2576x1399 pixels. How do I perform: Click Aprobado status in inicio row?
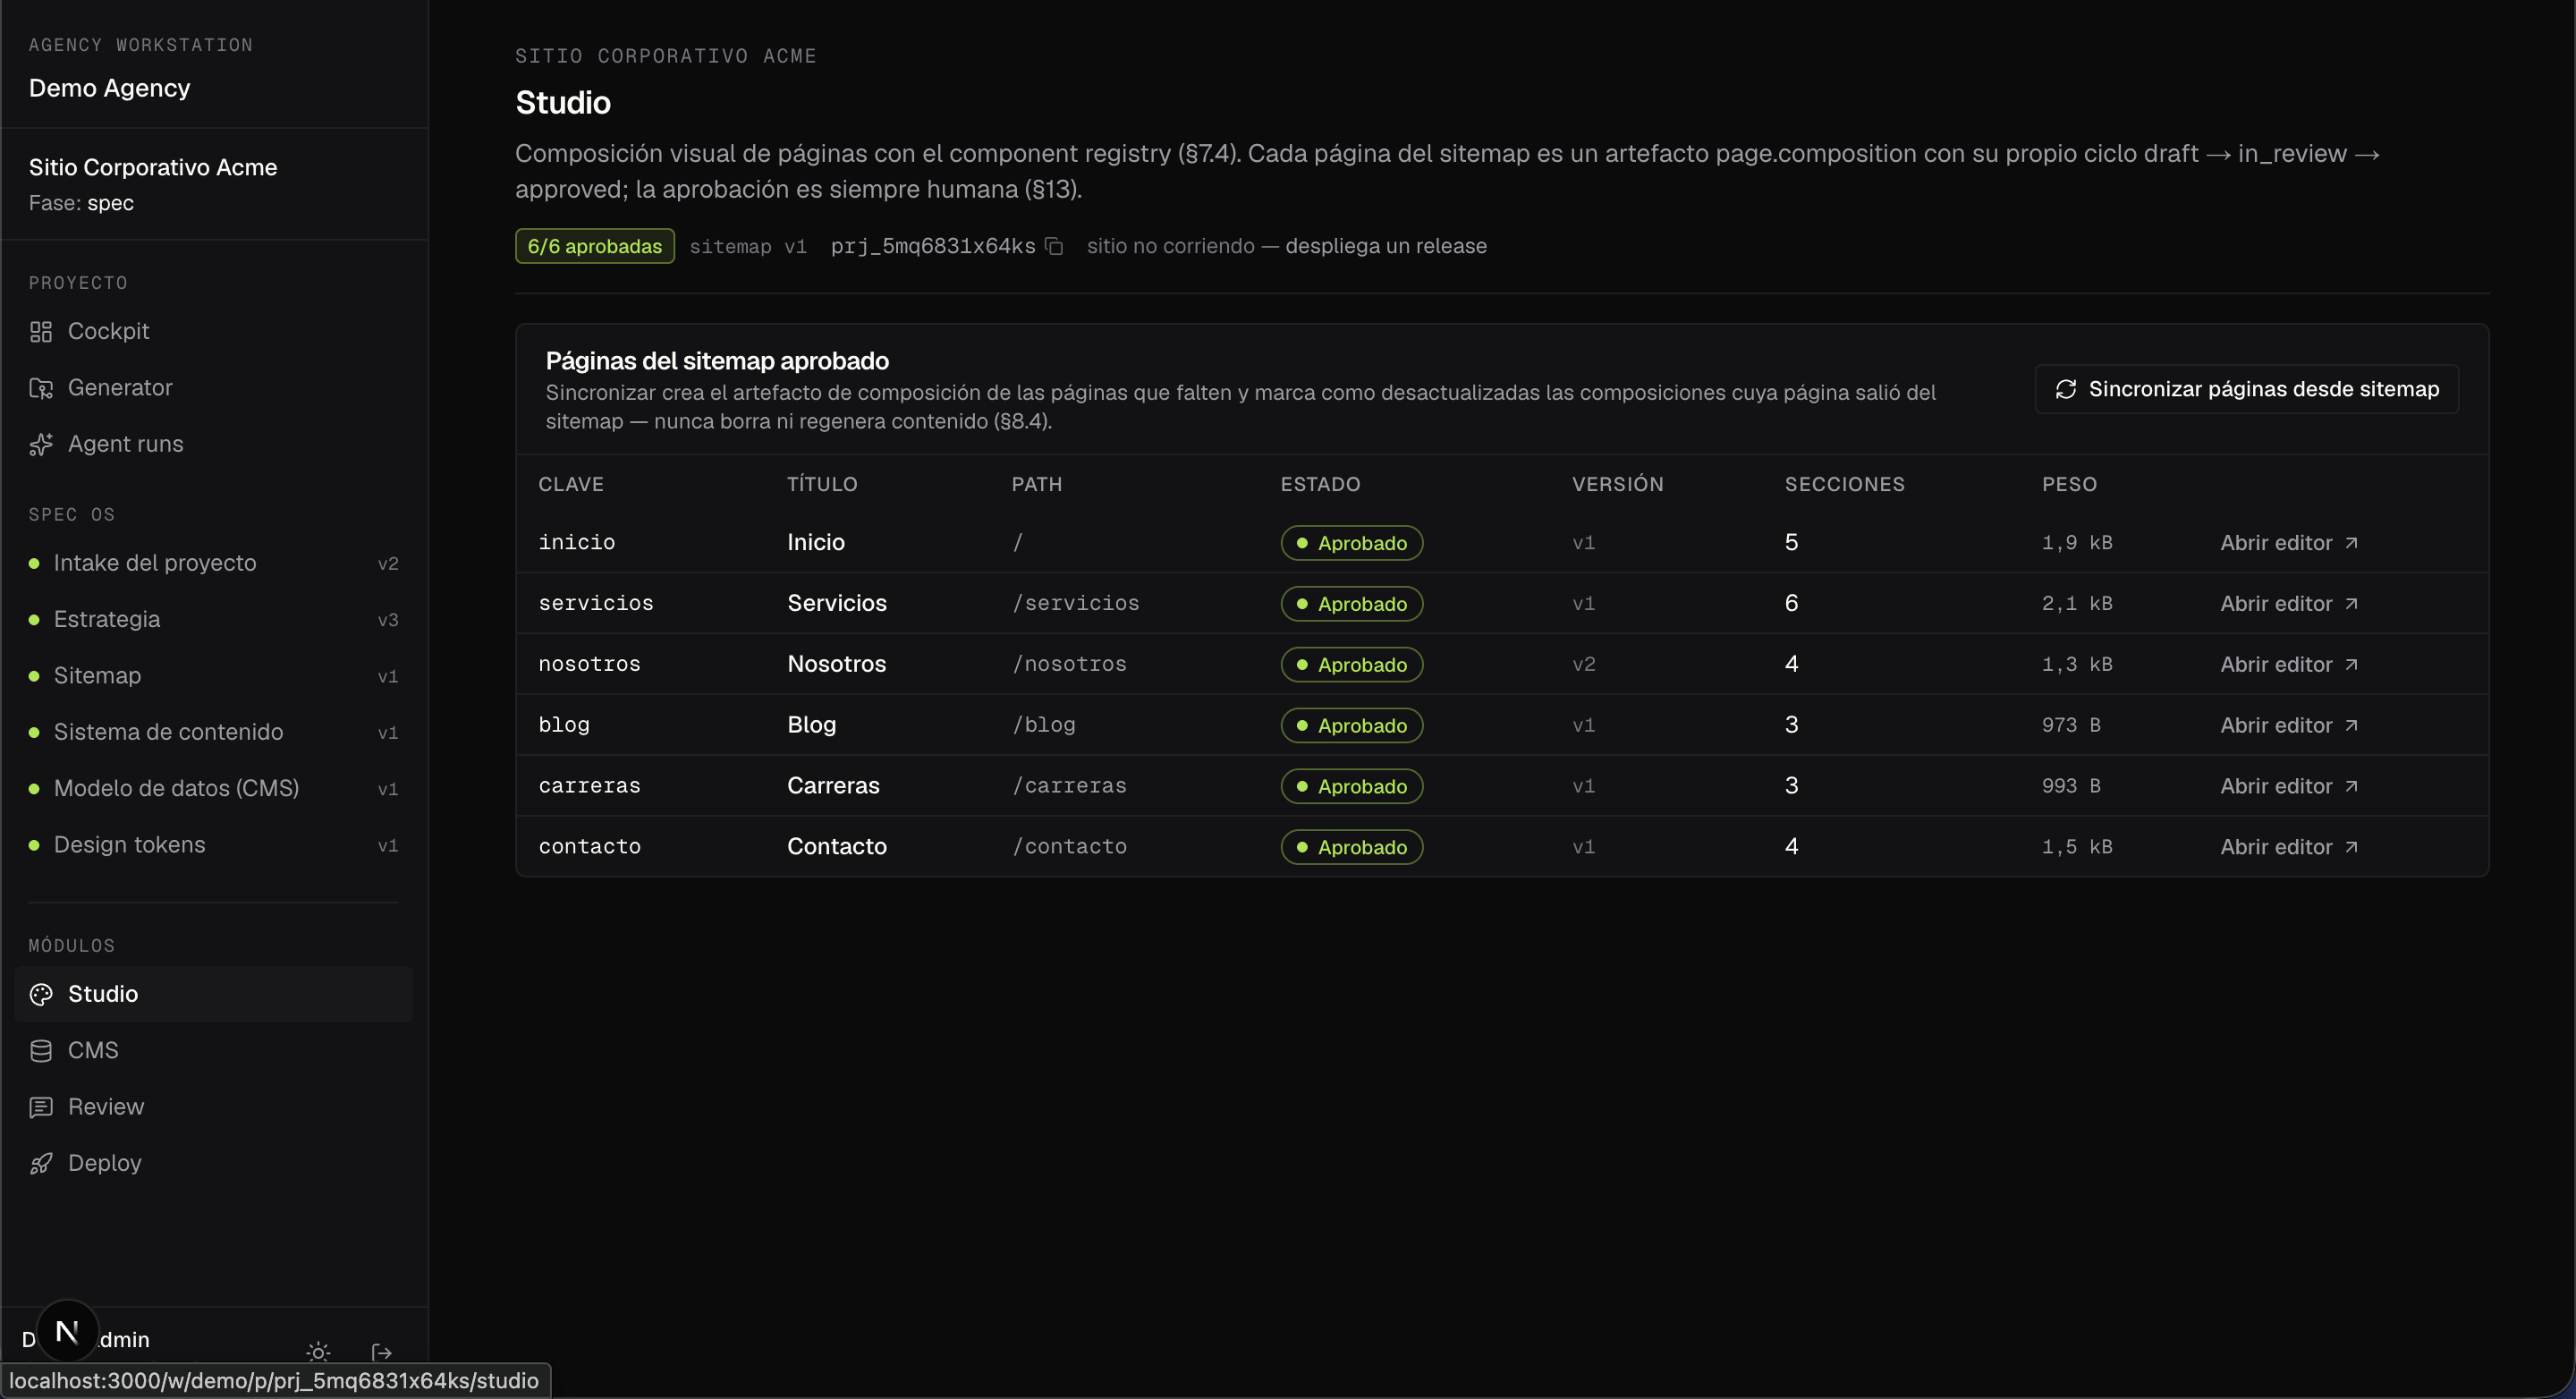tap(1351, 543)
